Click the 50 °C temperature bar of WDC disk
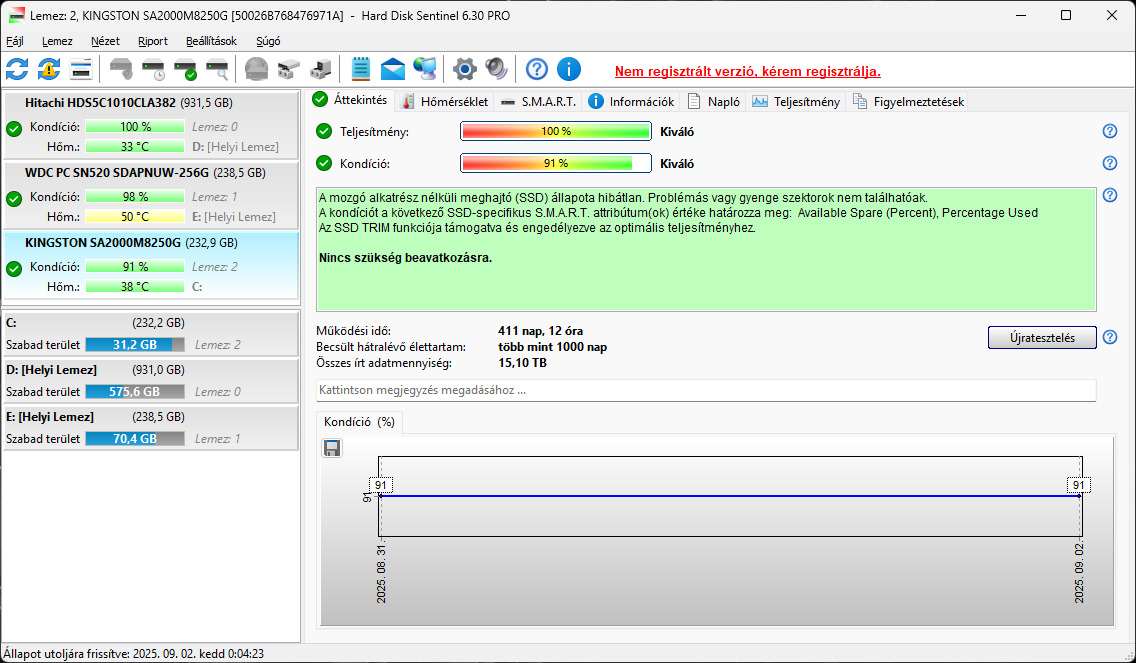Screen dimensions: 1136x663 [135, 217]
